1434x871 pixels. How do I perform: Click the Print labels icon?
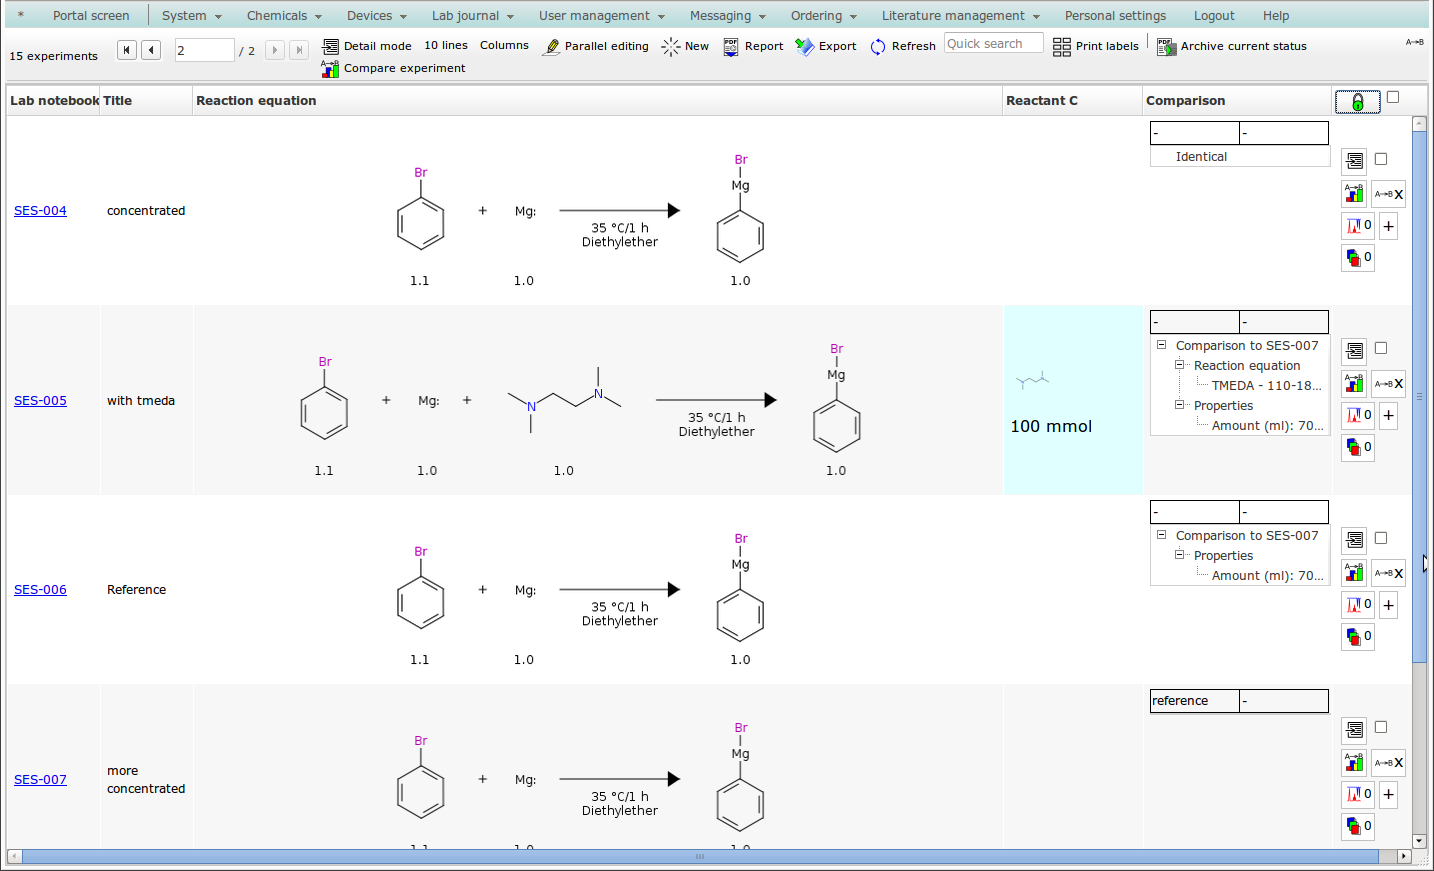[1061, 47]
